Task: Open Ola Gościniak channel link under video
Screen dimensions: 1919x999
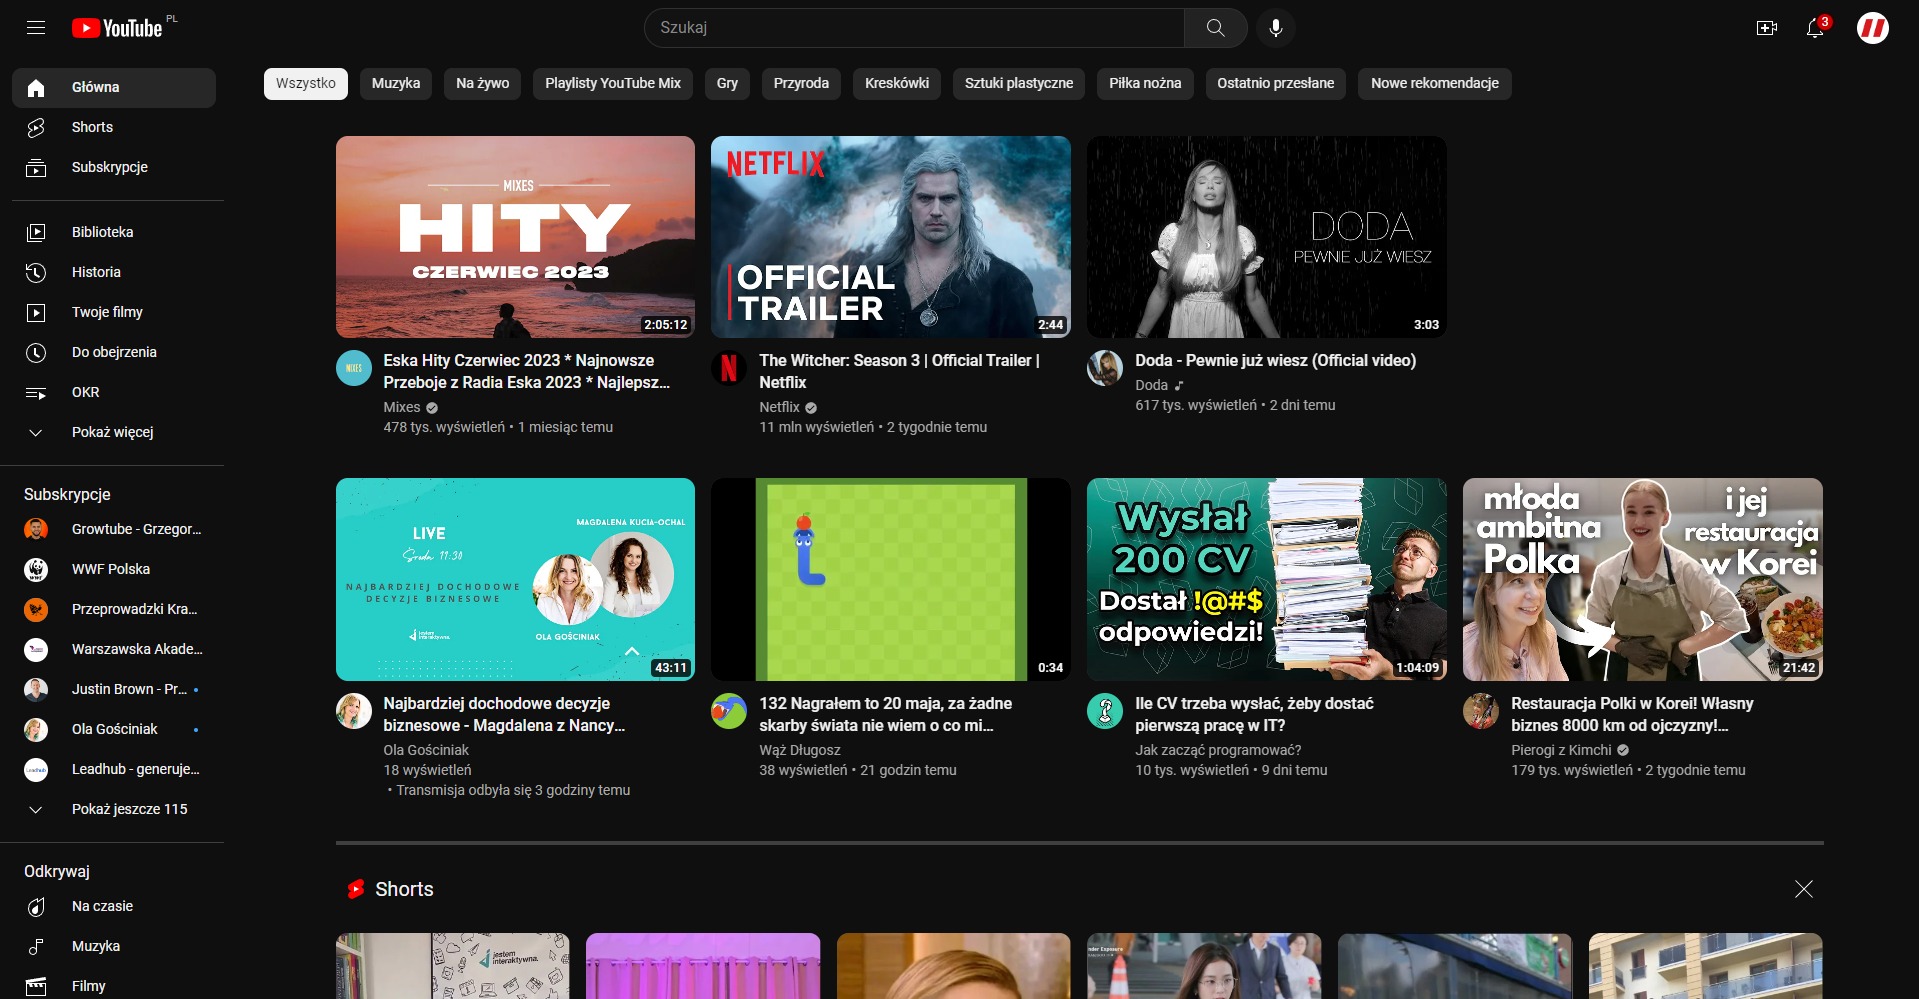Action: click(x=426, y=750)
